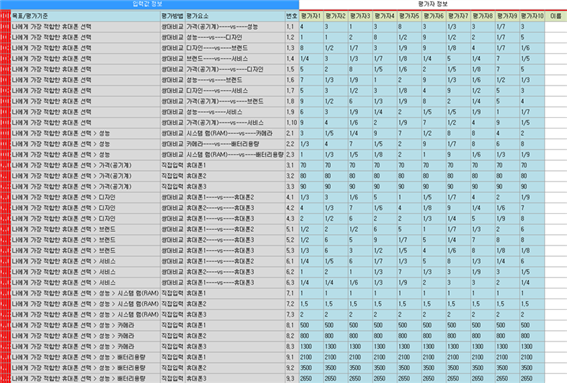The image size is (567, 383).
Task: Select the 평가자7 column header
Action: click(x=459, y=16)
